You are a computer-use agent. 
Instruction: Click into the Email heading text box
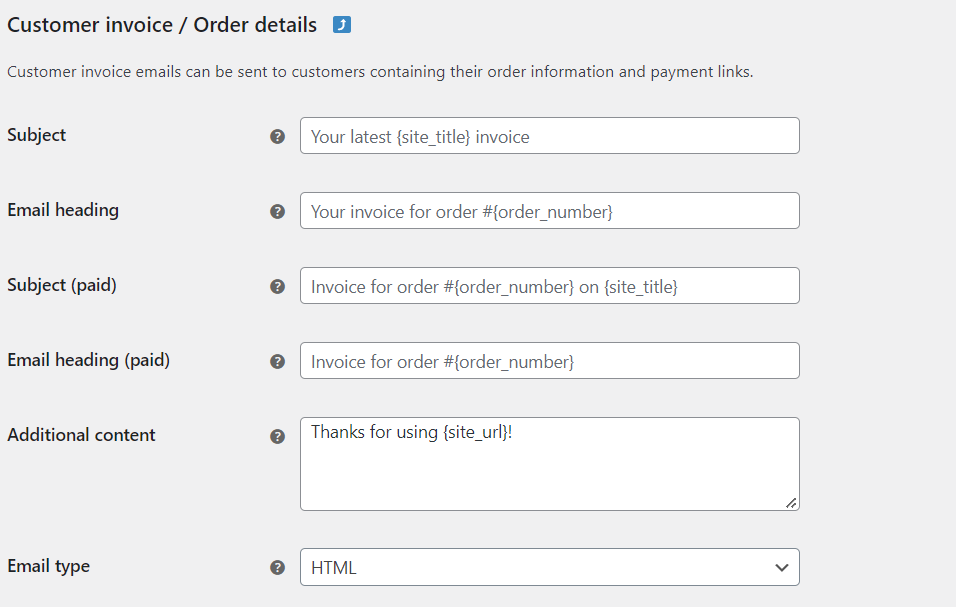549,211
